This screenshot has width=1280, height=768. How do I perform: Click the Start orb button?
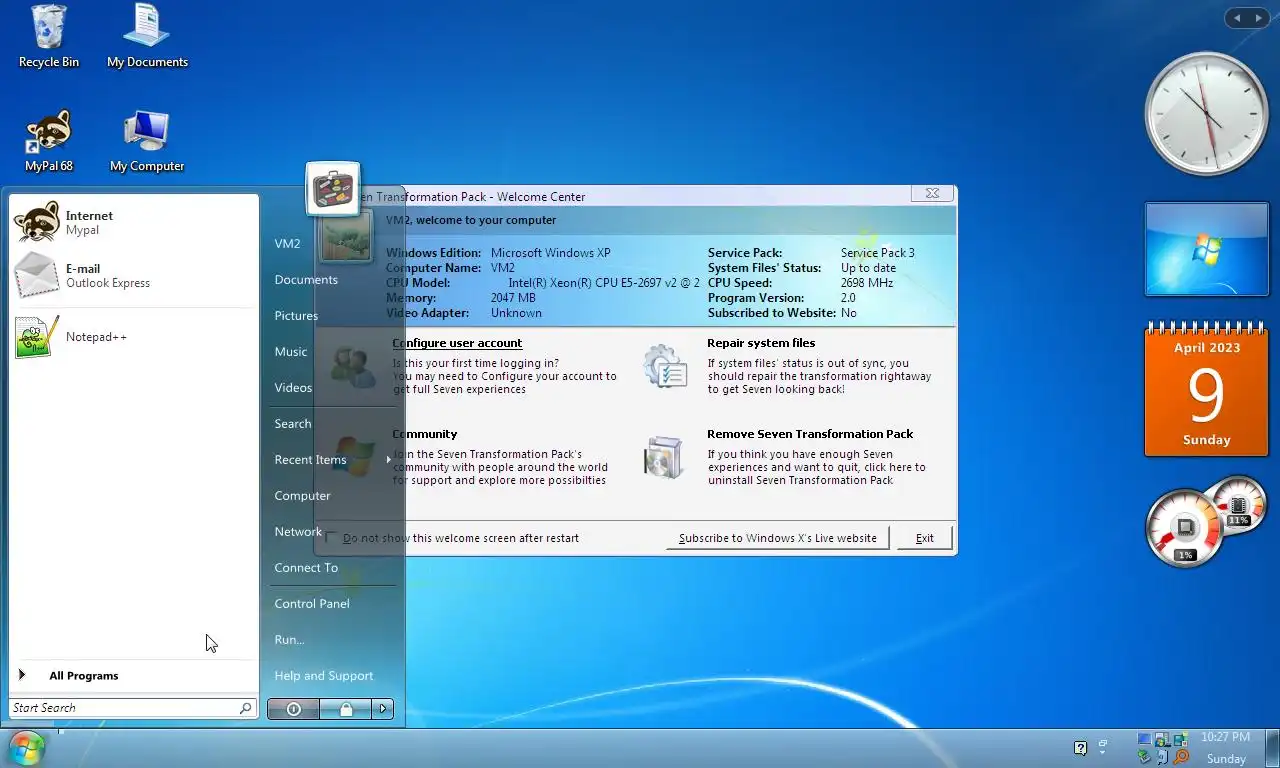pos(26,748)
